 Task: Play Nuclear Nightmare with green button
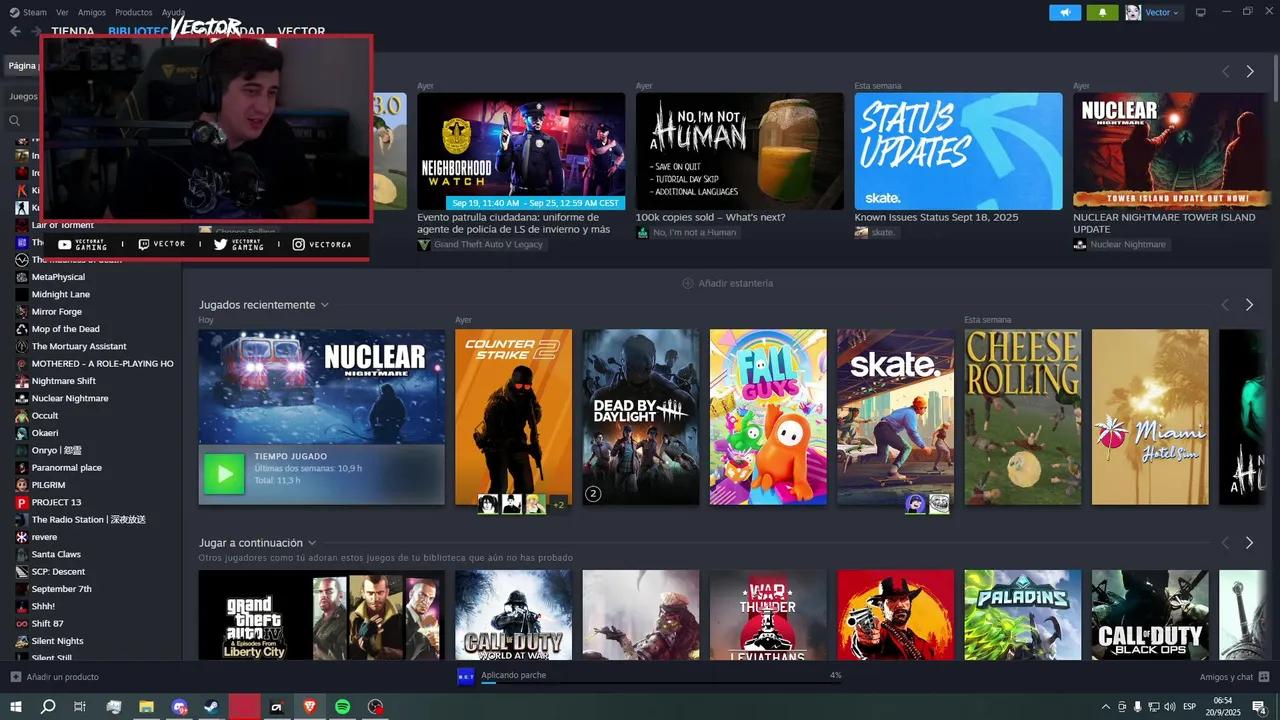tap(224, 474)
